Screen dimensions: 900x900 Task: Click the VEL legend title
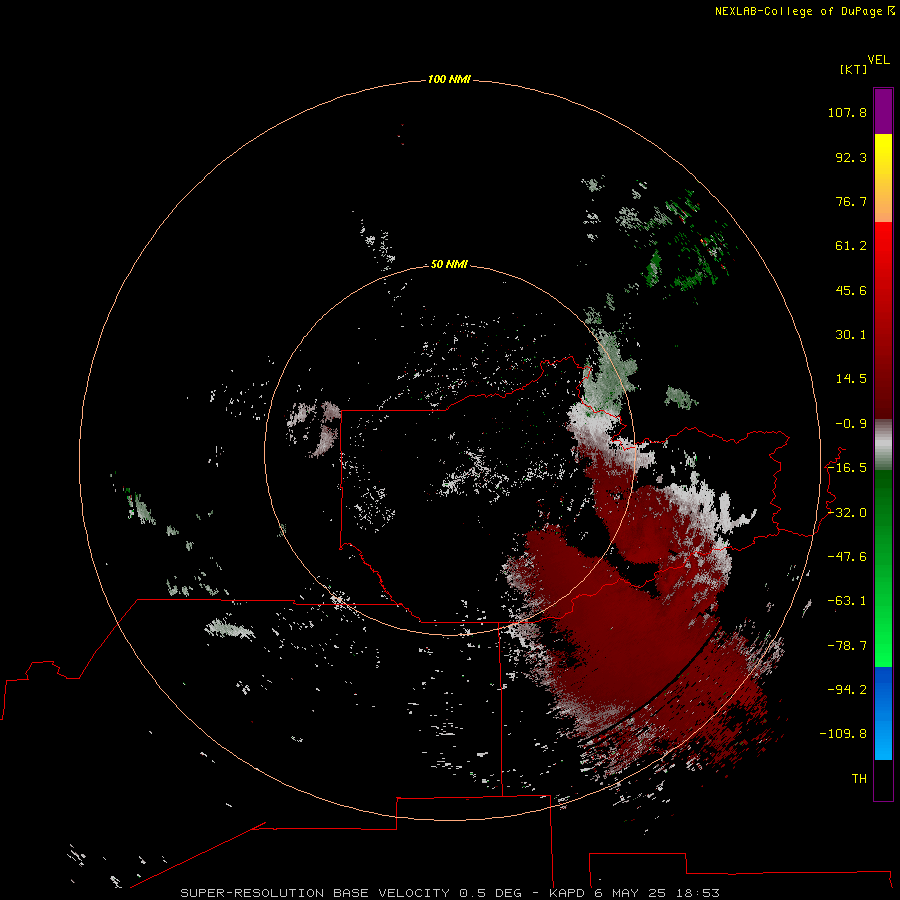878,60
